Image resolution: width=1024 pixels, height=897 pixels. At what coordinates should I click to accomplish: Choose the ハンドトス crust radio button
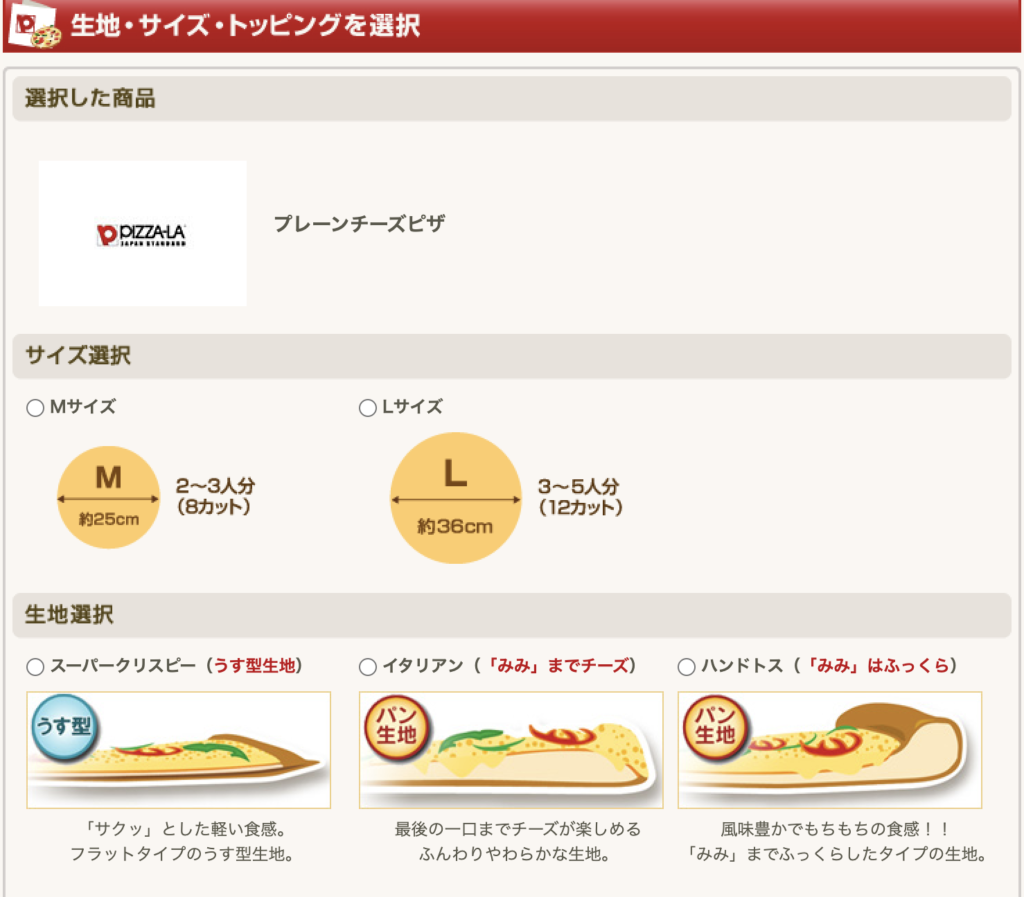pos(686,667)
